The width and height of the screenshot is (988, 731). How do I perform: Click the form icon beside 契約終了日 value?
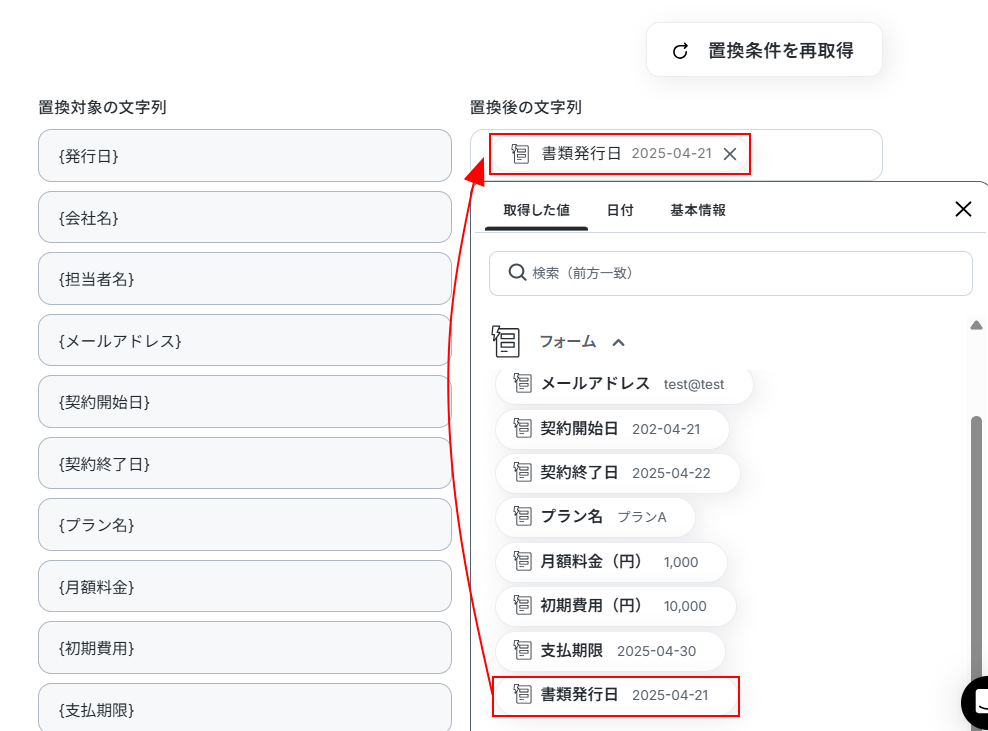tap(522, 472)
